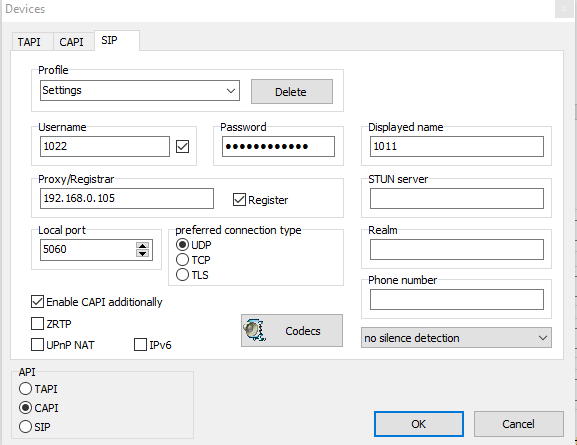The width and height of the screenshot is (577, 445).
Task: Enable the IPv6 checkbox
Action: click(140, 345)
